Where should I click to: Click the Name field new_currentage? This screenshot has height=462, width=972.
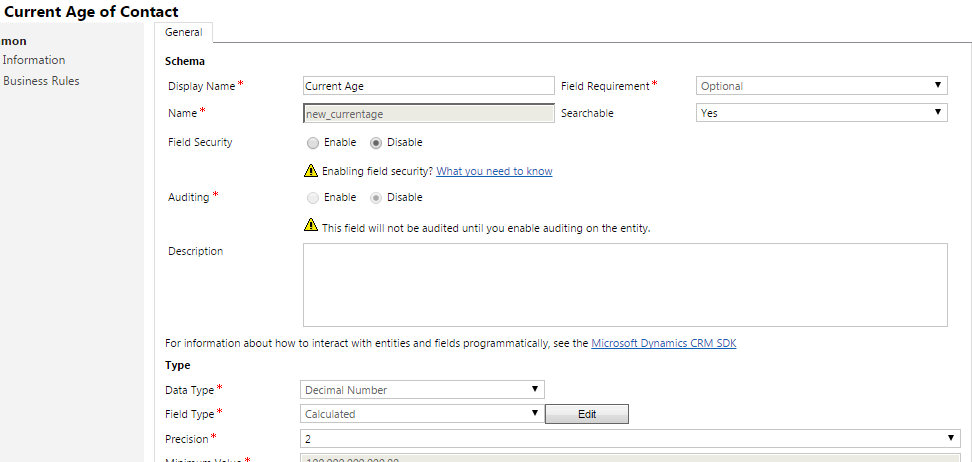(x=428, y=114)
